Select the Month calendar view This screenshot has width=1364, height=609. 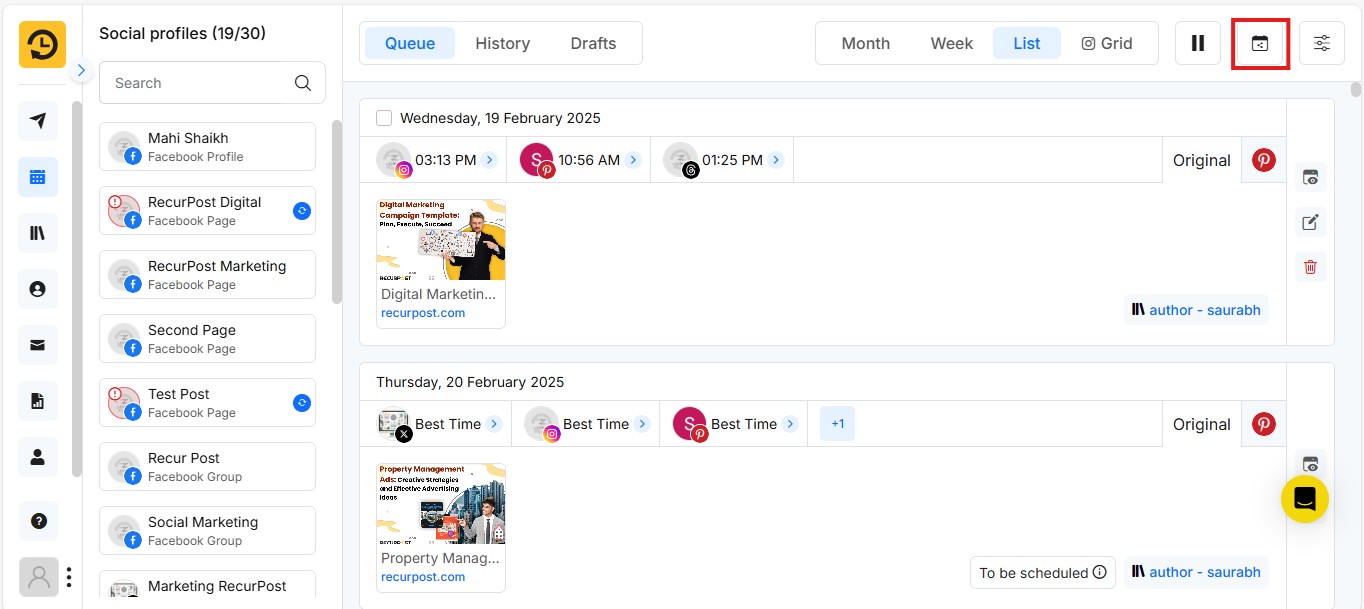[x=864, y=43]
